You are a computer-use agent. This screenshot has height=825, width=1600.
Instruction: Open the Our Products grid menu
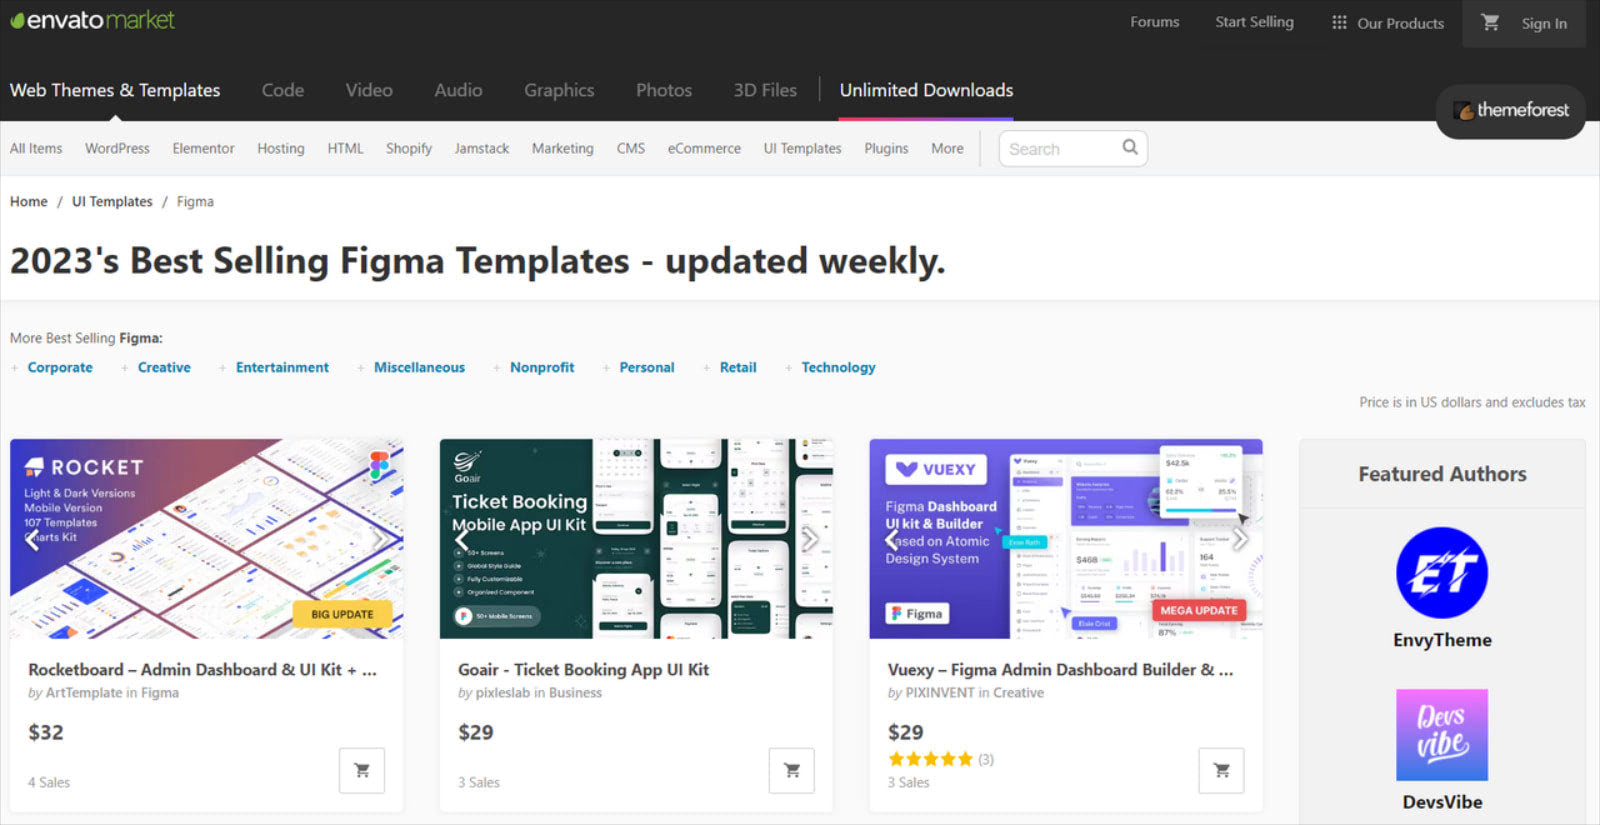coord(1387,22)
